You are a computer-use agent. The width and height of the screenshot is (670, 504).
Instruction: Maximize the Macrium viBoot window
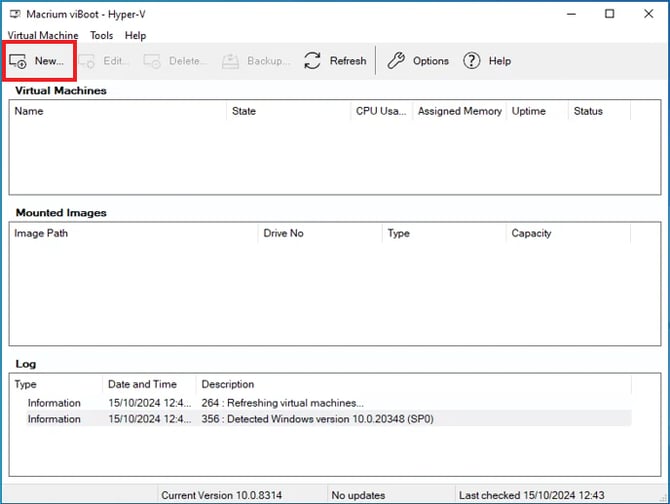pos(610,14)
